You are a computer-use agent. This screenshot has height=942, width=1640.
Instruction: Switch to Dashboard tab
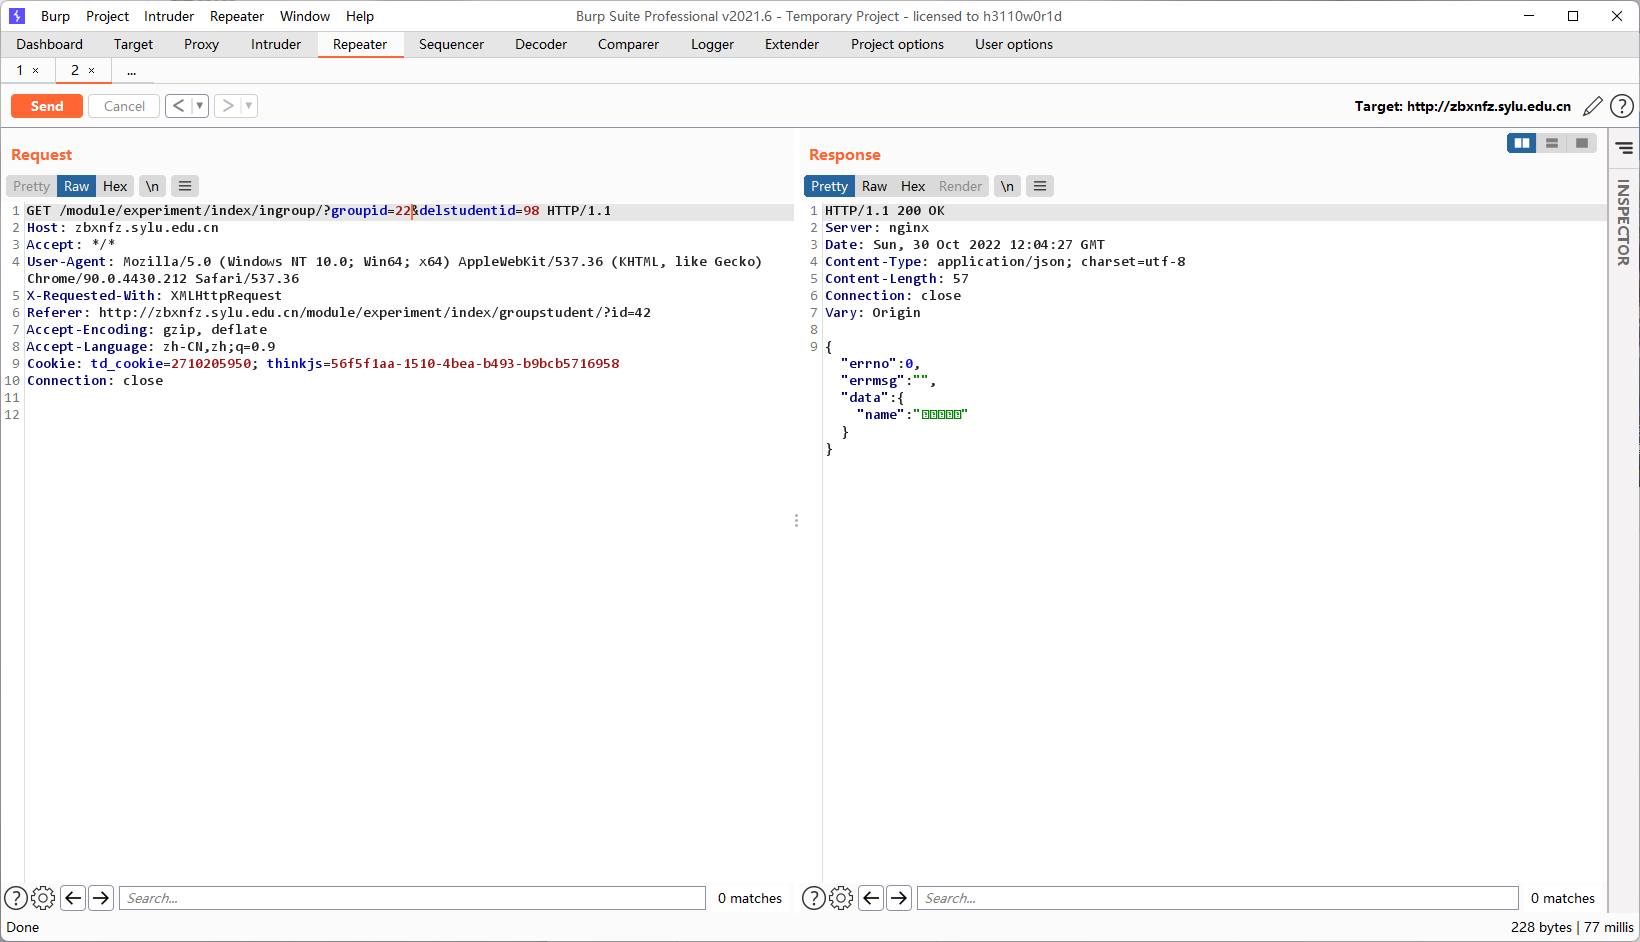click(x=49, y=44)
